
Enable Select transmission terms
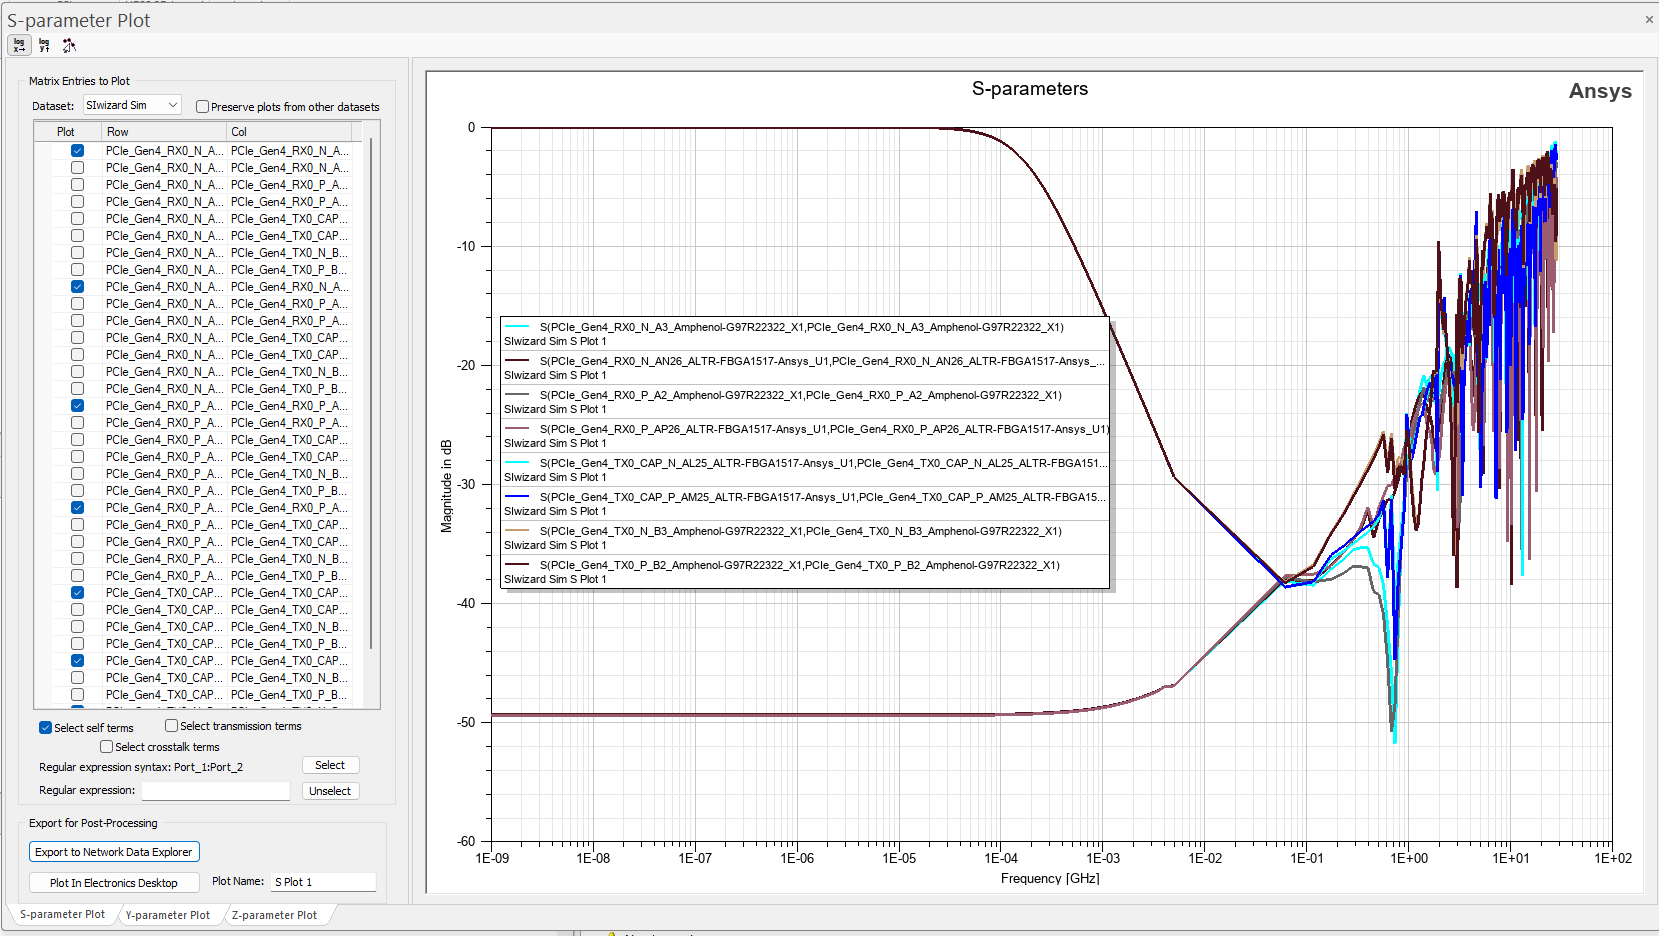[171, 726]
